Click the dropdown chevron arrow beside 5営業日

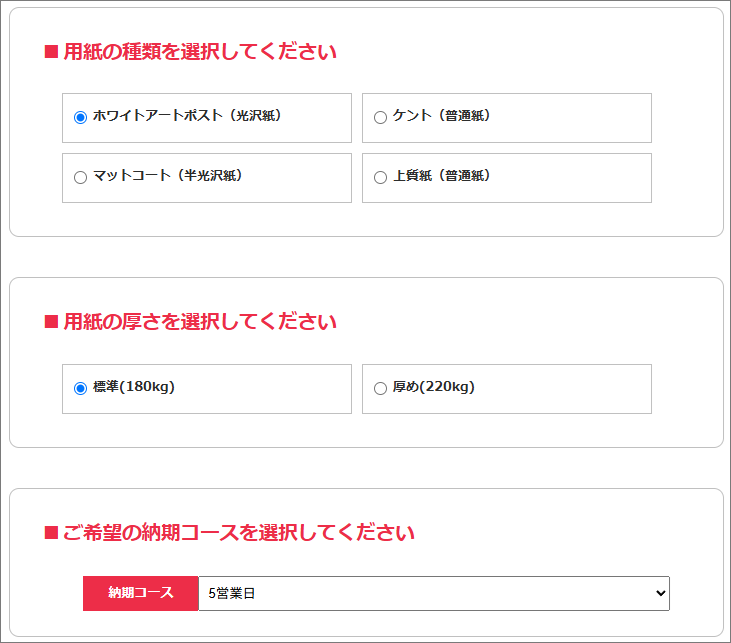660,593
